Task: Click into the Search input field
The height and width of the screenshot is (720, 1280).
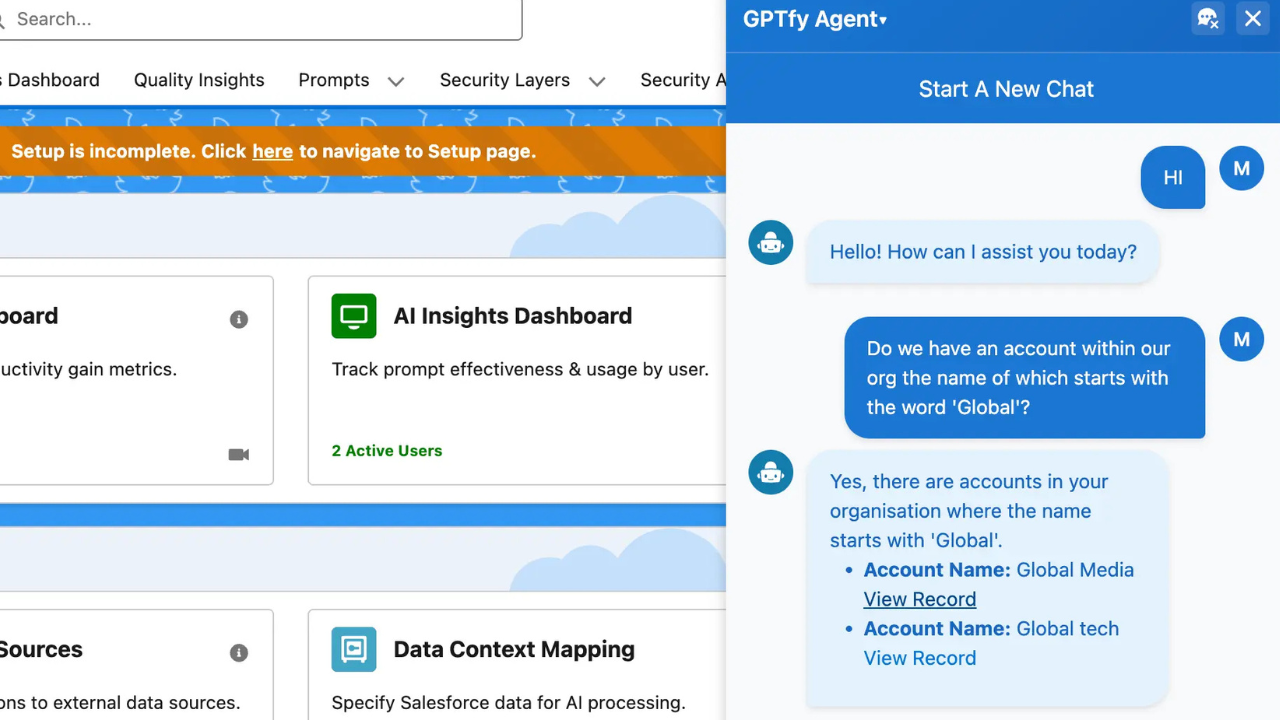Action: tap(260, 19)
